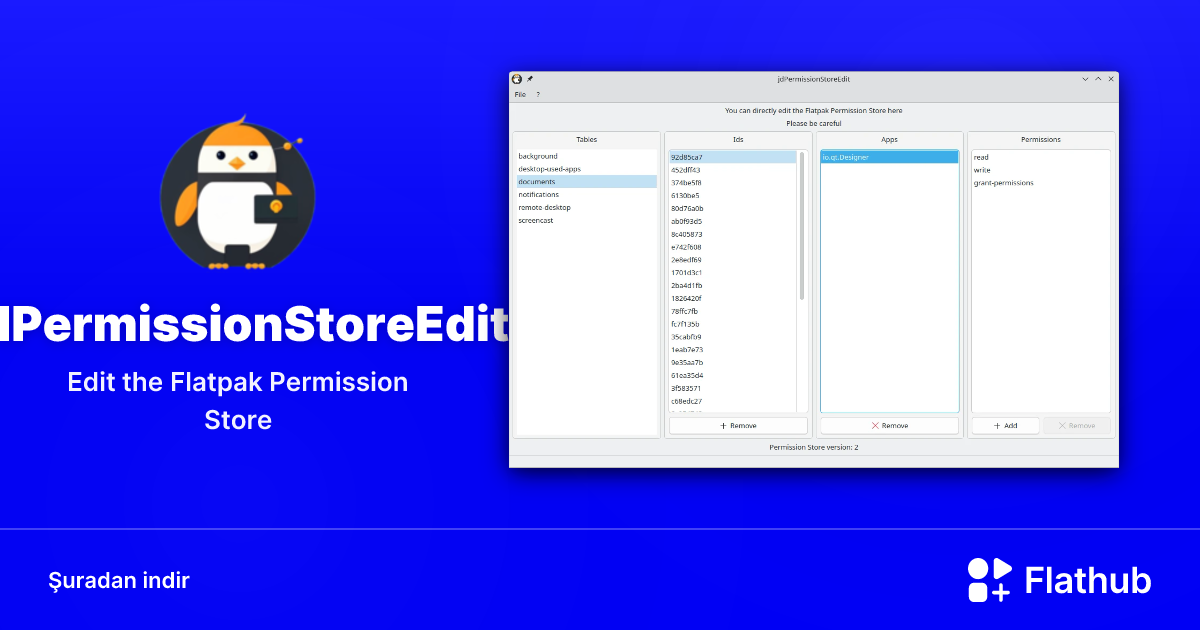Click the chevron shade icon in the title bar
Screen dimensions: 1200x630
pos(1084,78)
